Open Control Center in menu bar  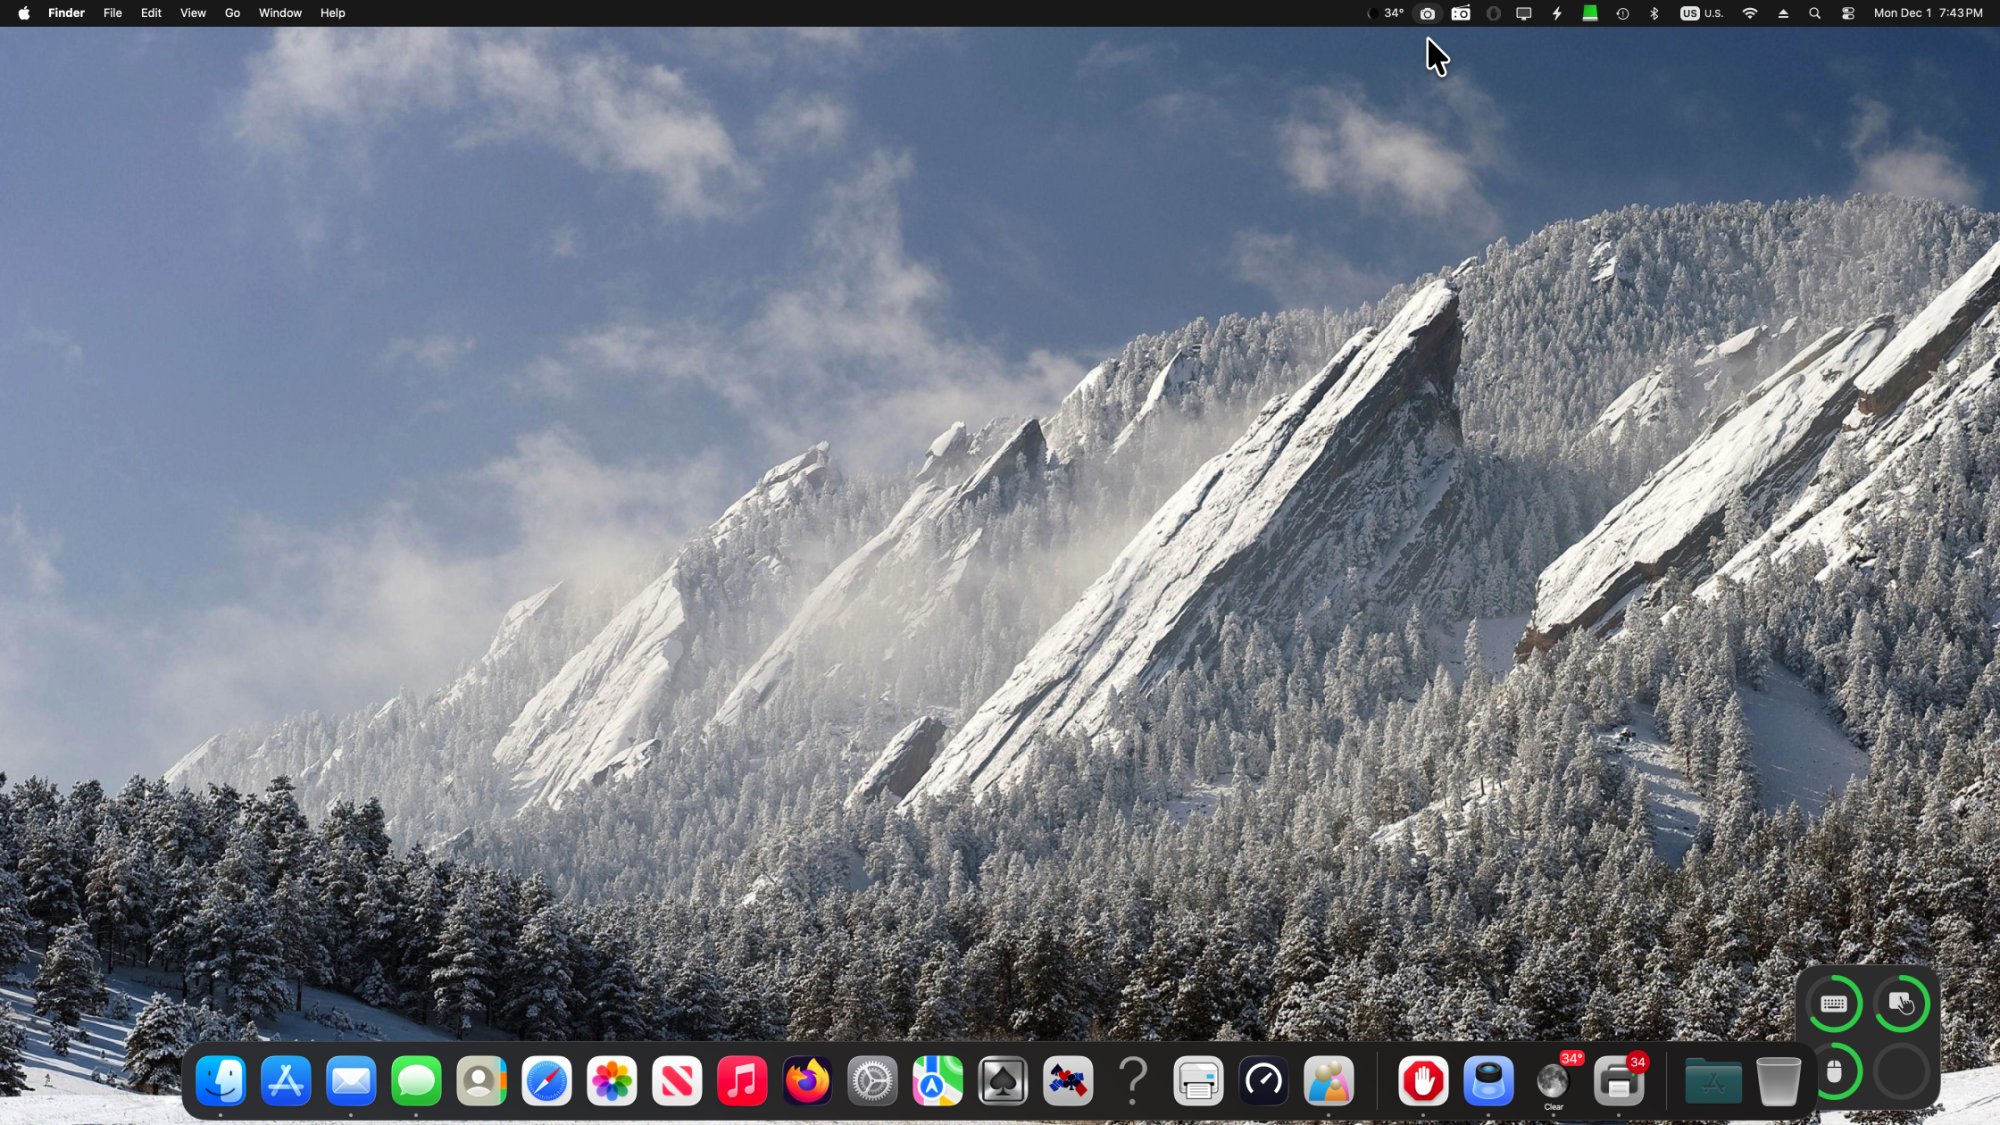[x=1848, y=13]
